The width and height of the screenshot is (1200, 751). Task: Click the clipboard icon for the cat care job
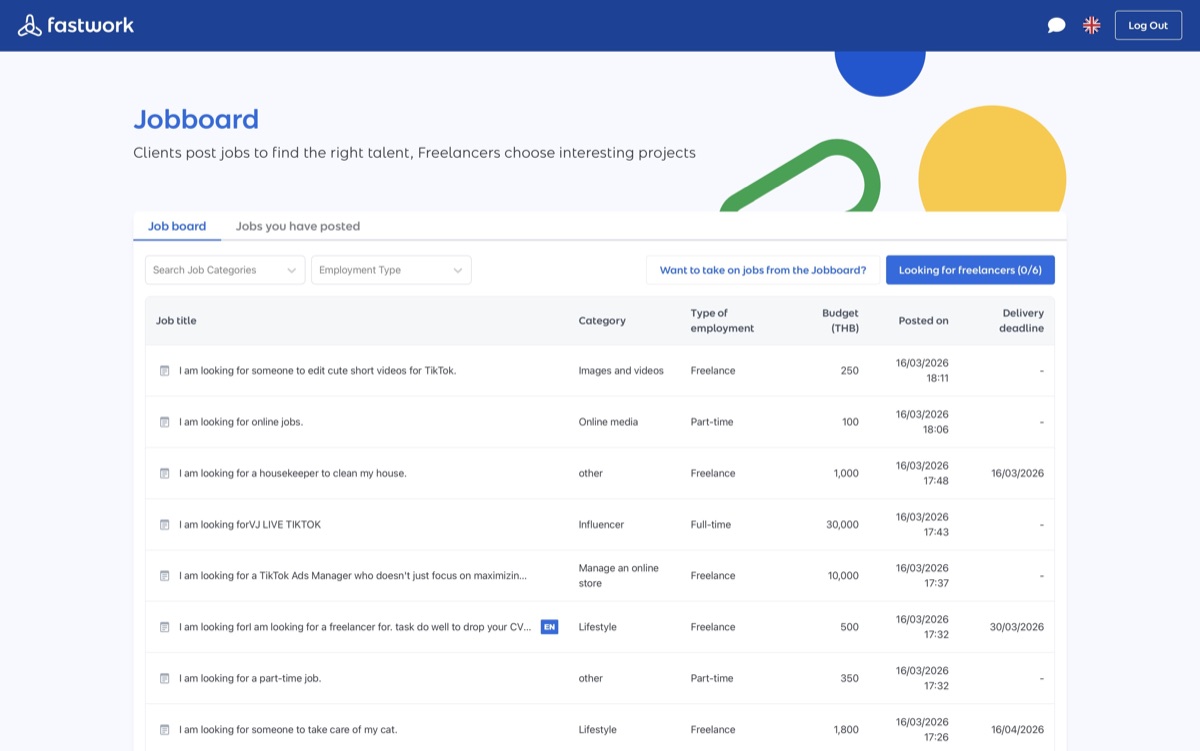coord(164,729)
